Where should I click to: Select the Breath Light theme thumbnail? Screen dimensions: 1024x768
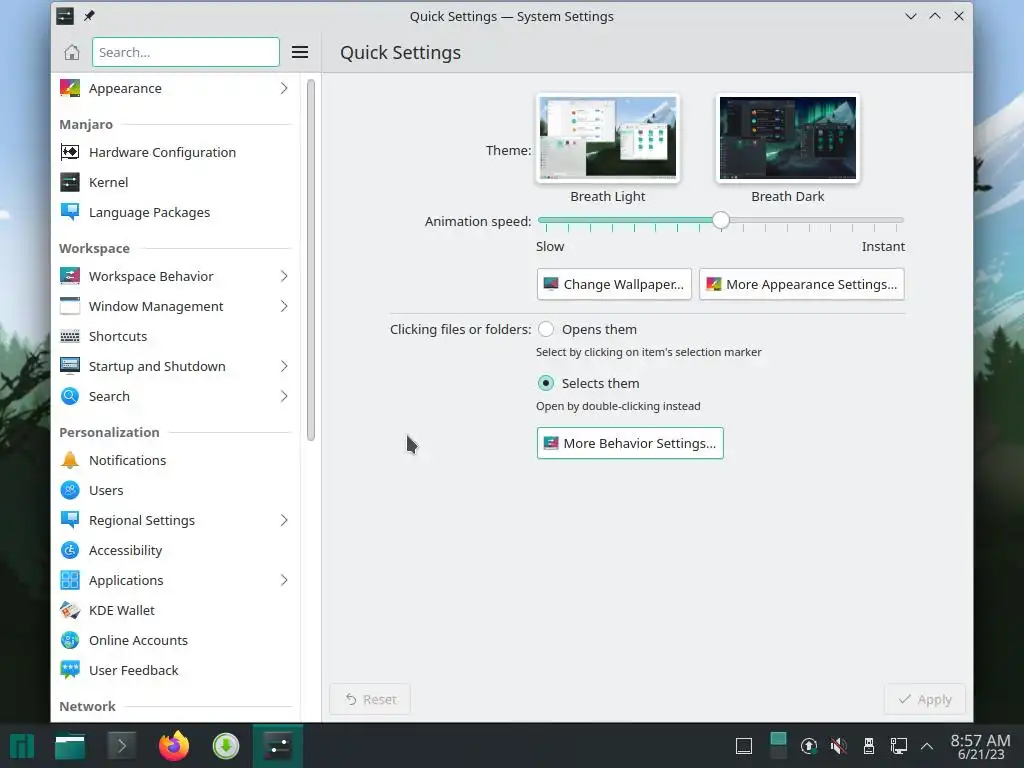(607, 138)
